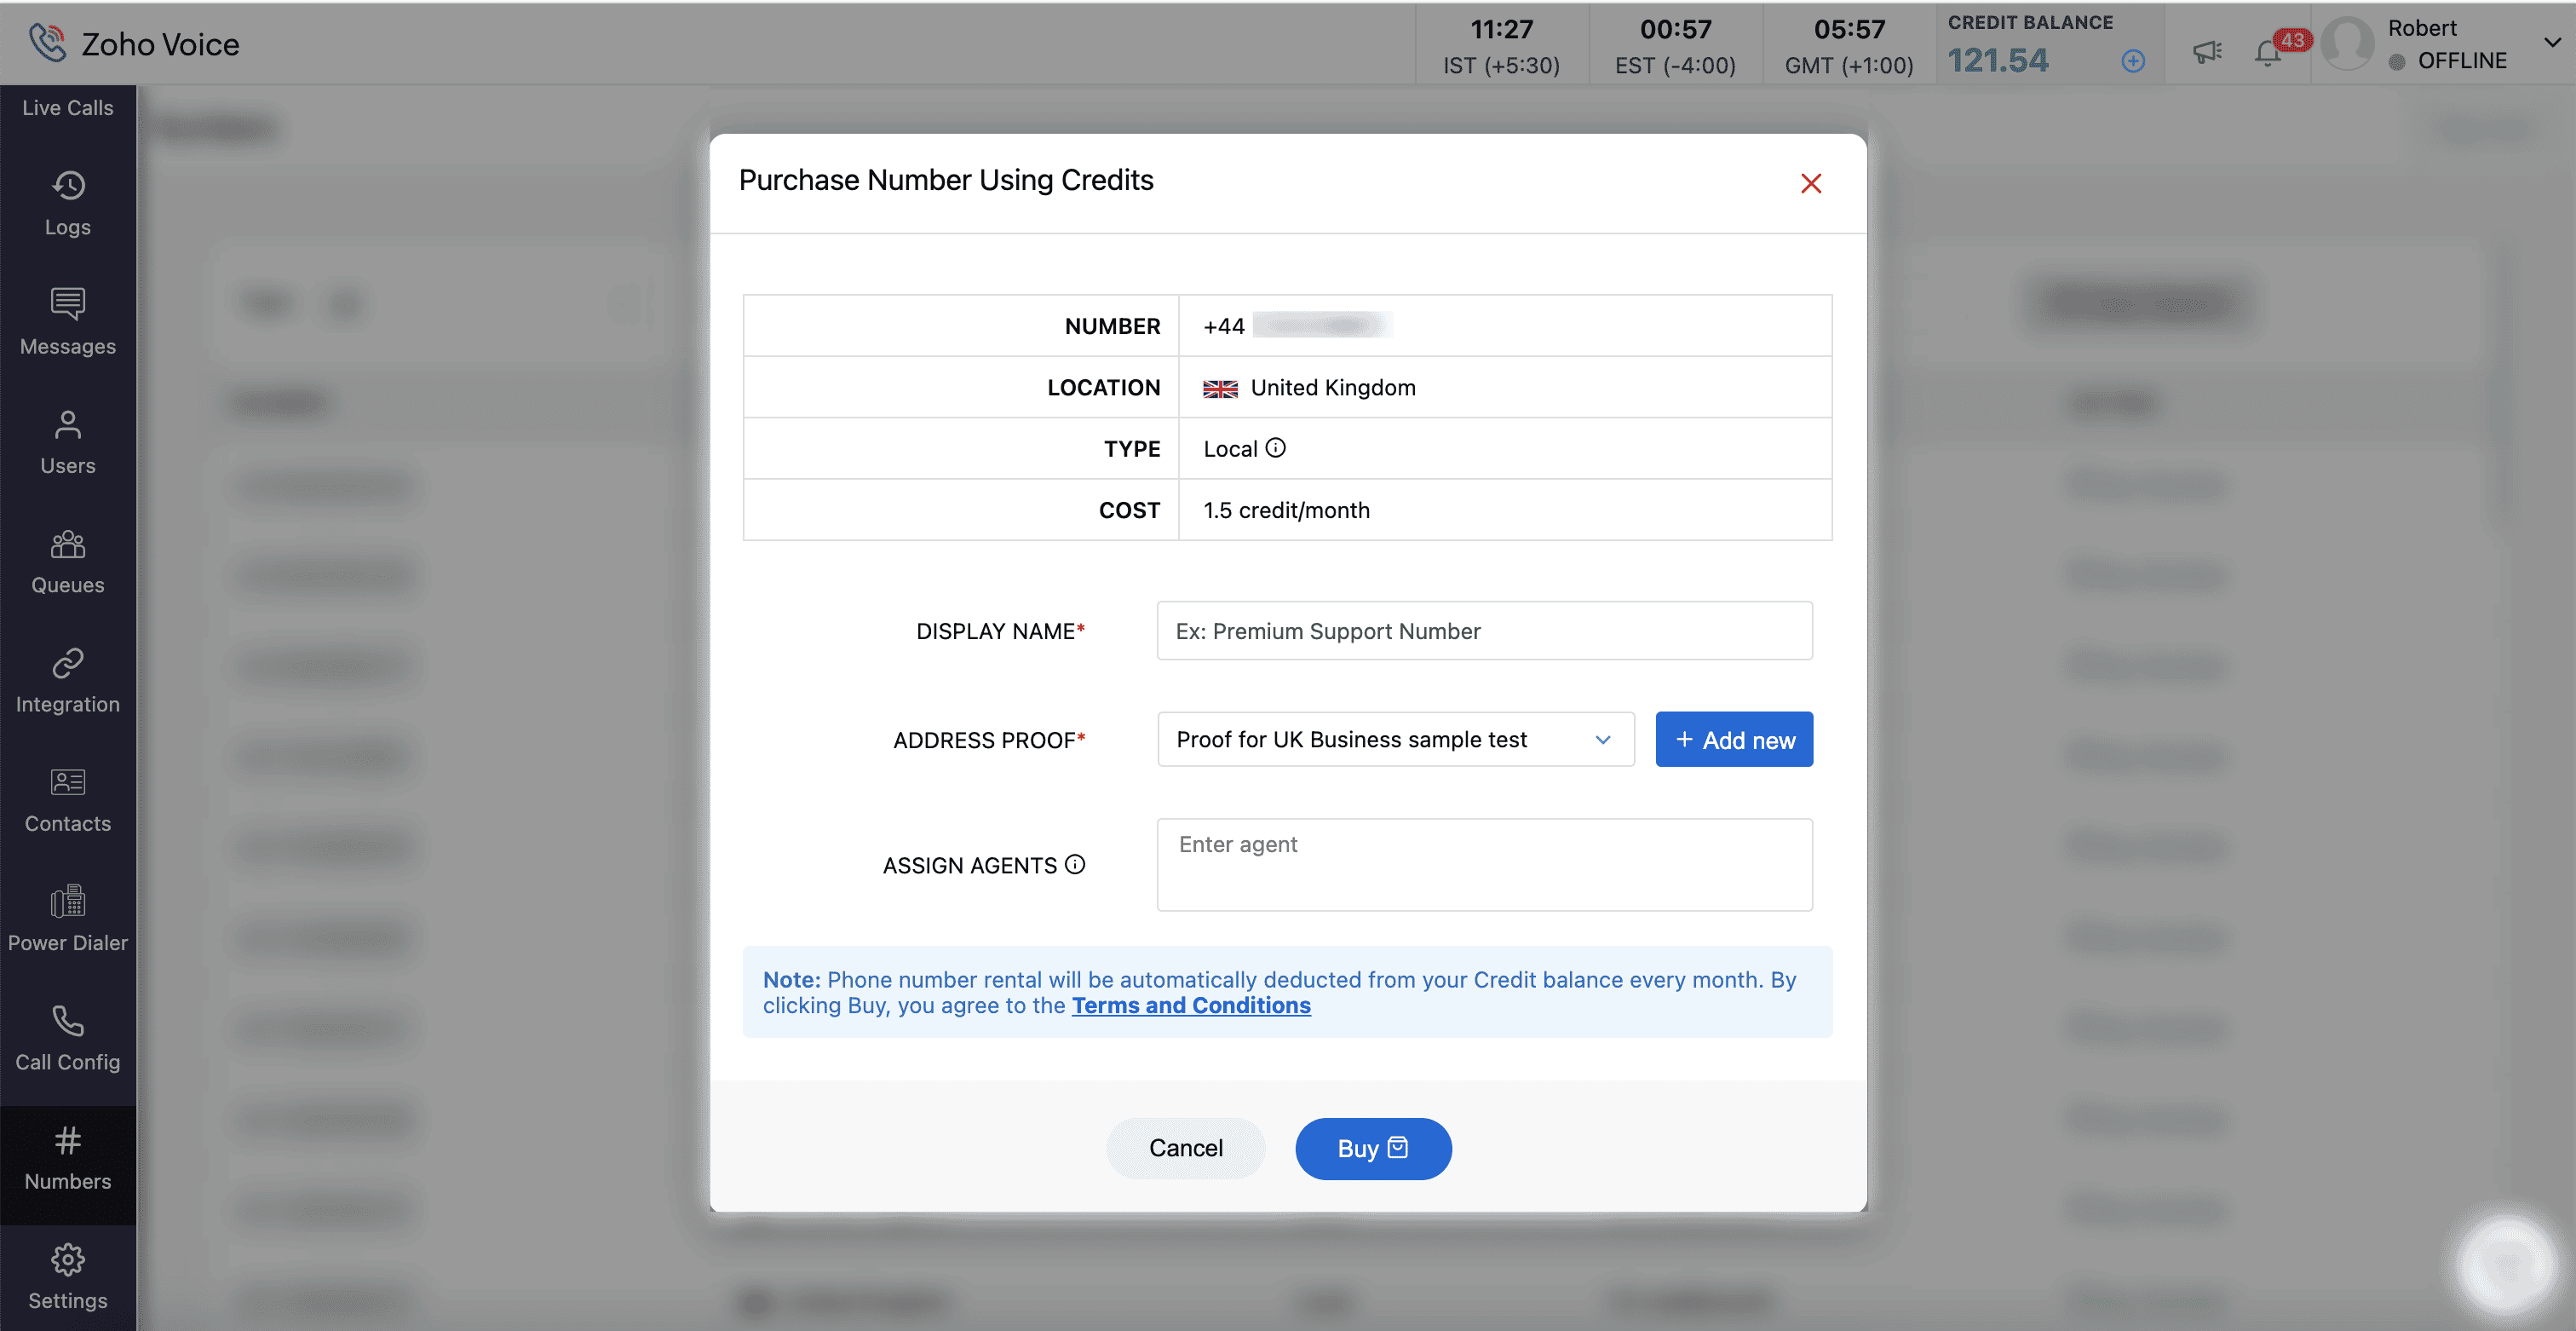Open Queues from the sidebar

point(68,562)
